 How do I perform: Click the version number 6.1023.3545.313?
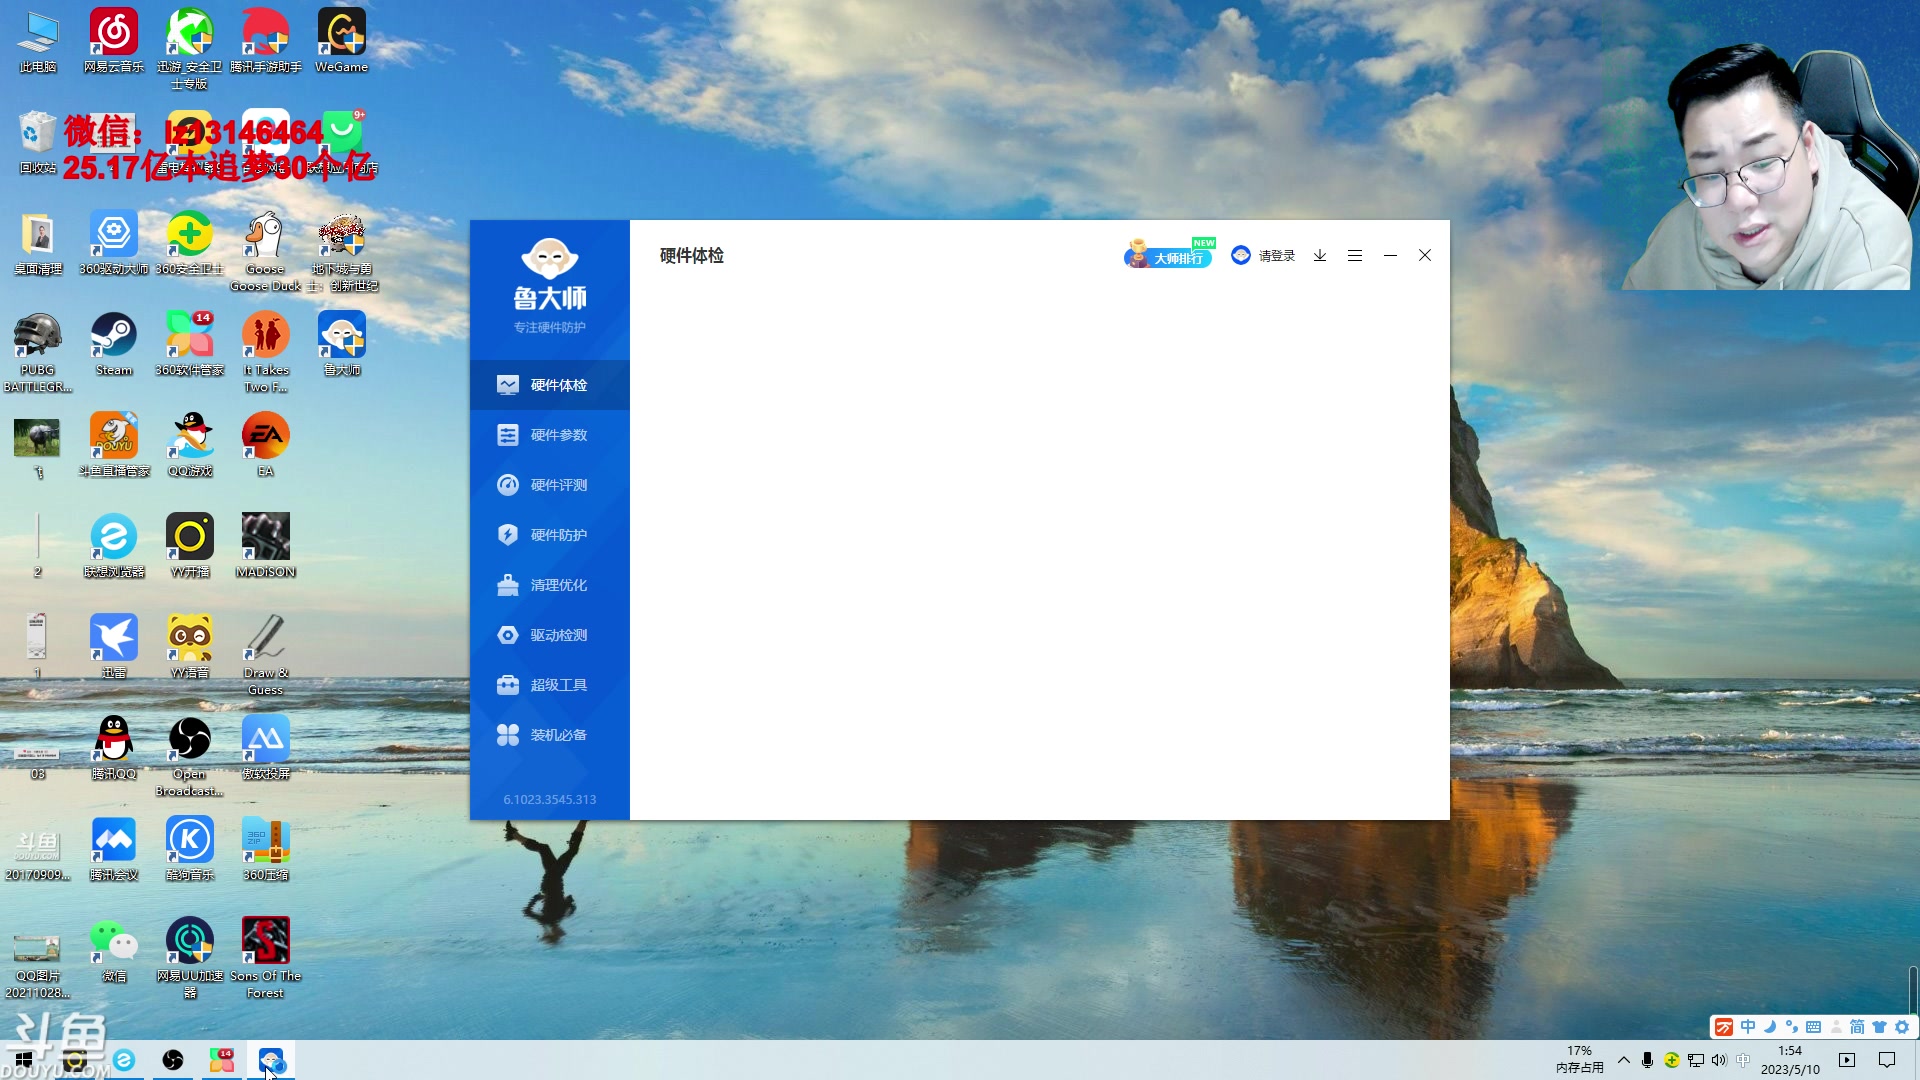[550, 799]
